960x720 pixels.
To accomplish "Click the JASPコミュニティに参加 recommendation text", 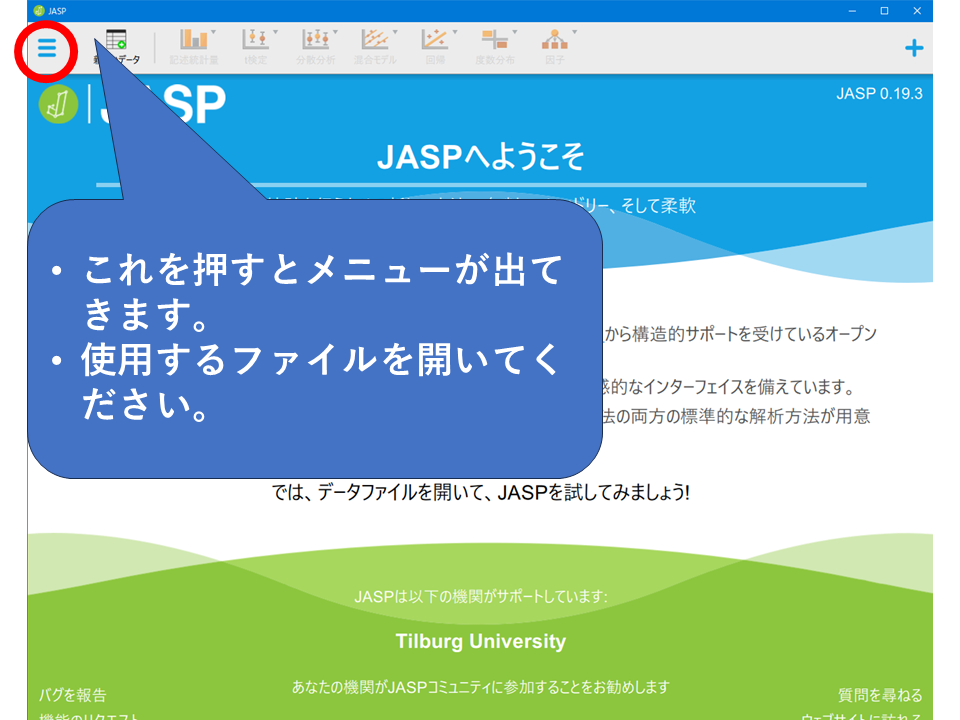I will coord(481,688).
